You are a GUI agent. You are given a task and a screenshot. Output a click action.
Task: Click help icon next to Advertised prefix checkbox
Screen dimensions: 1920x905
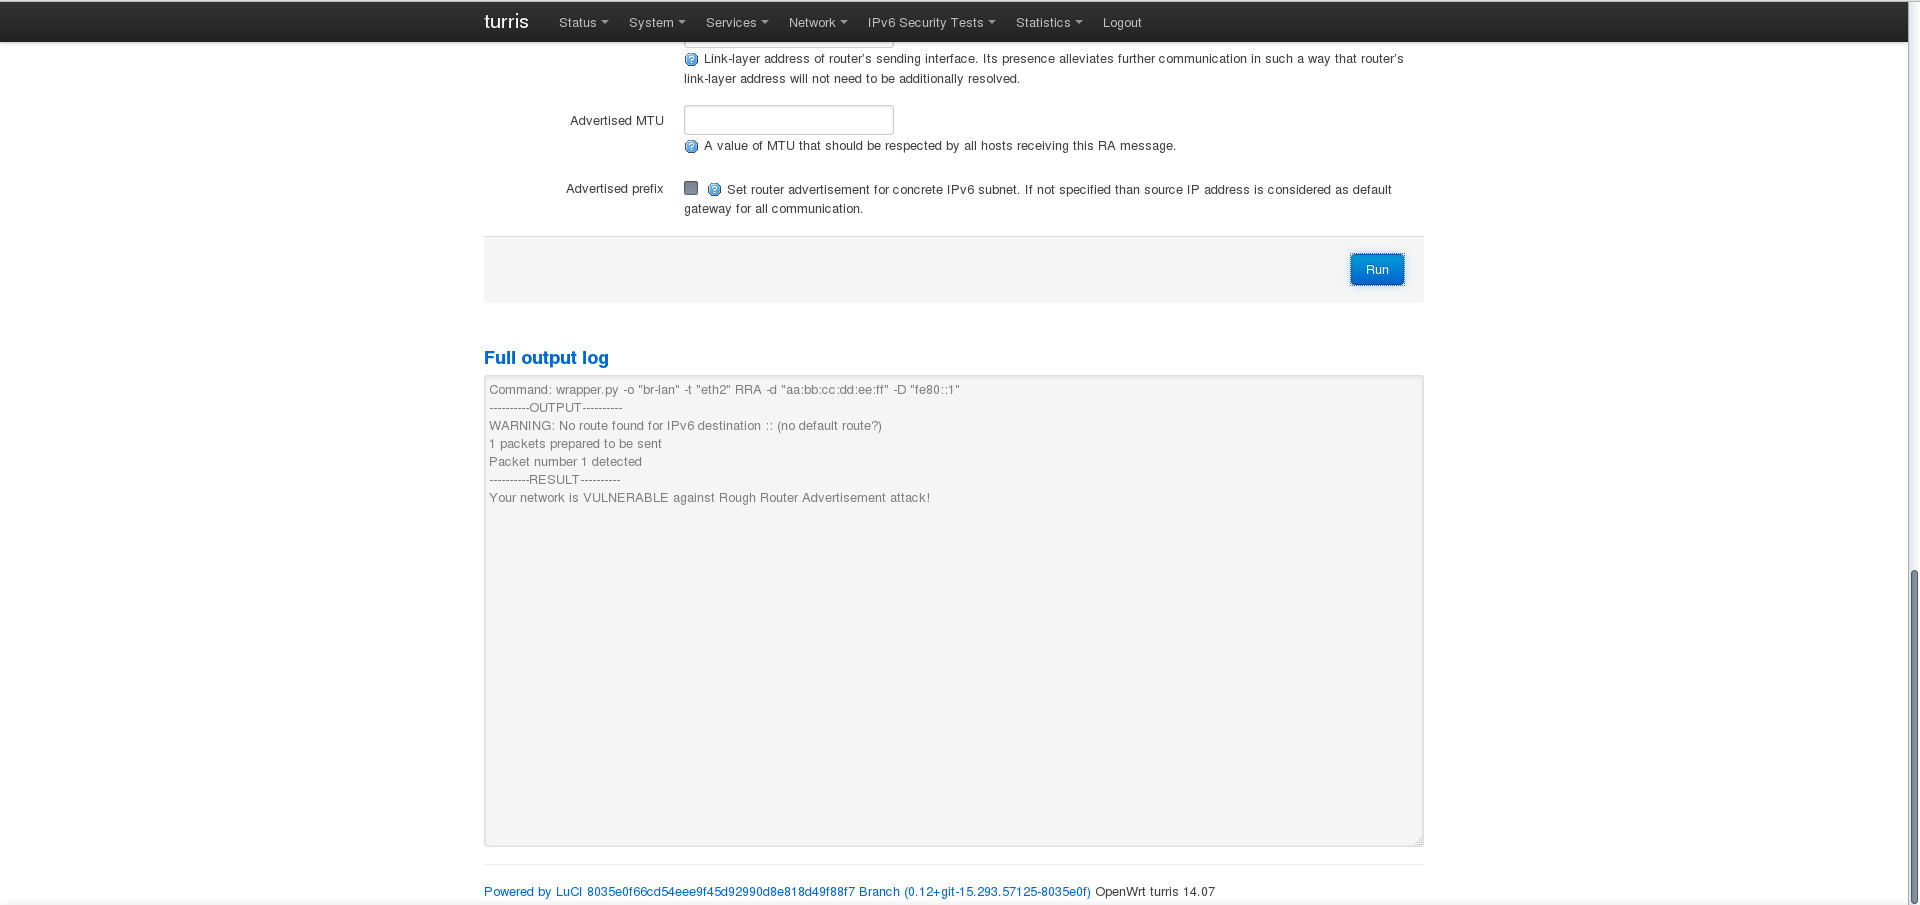click(x=714, y=190)
